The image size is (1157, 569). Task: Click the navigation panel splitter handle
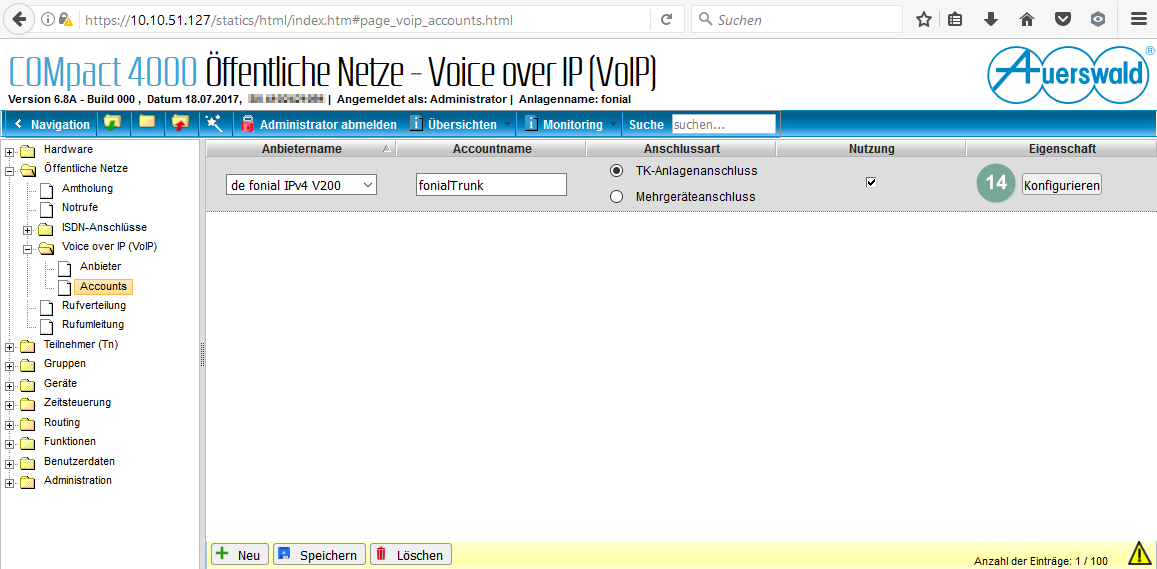[202, 355]
